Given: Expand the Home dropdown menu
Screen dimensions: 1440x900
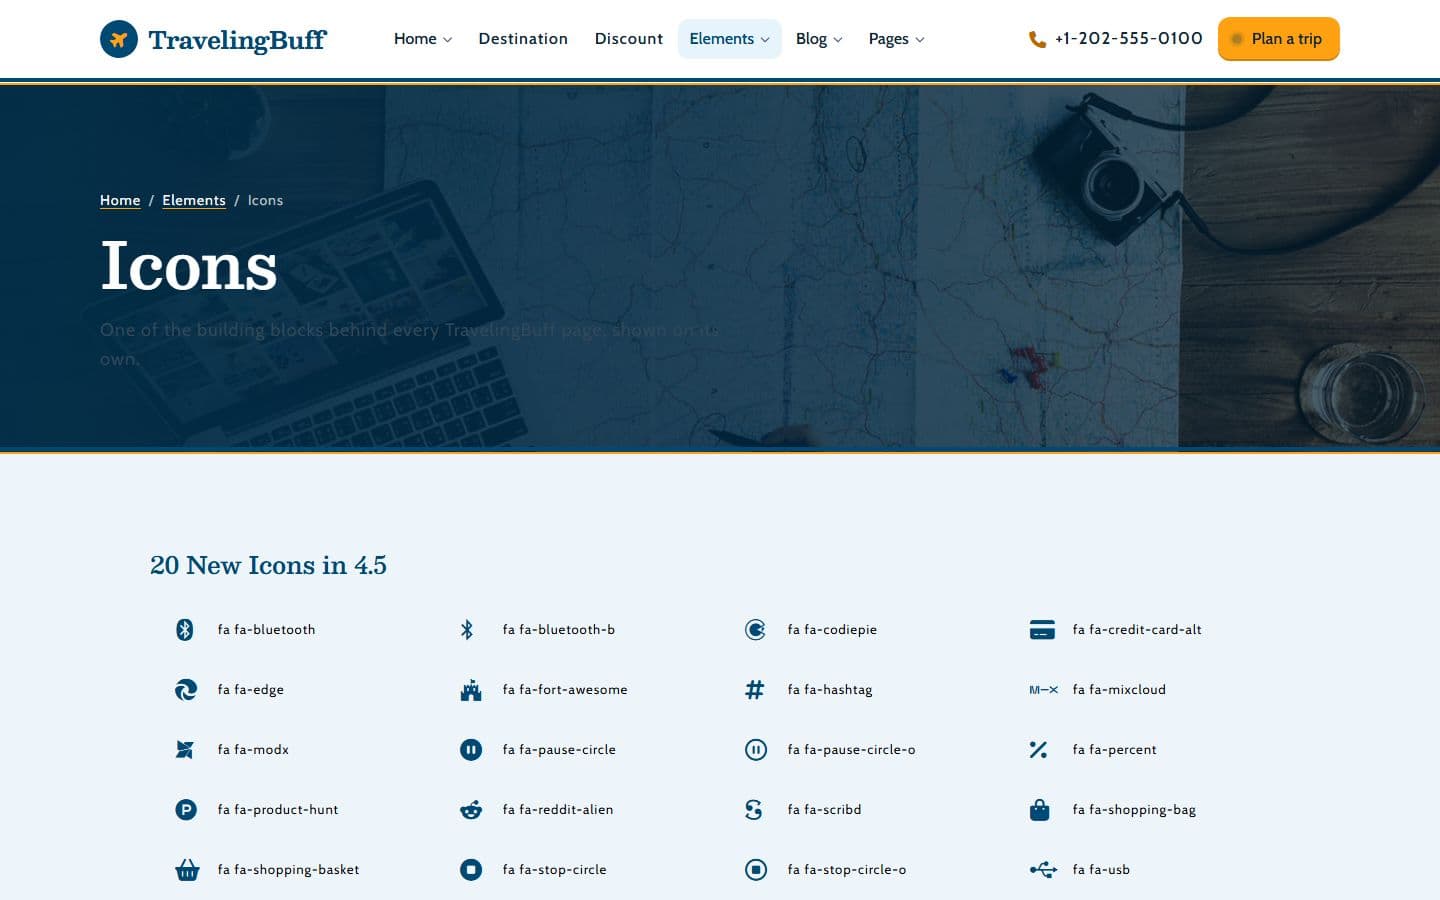Looking at the screenshot, I should pyautogui.click(x=422, y=39).
